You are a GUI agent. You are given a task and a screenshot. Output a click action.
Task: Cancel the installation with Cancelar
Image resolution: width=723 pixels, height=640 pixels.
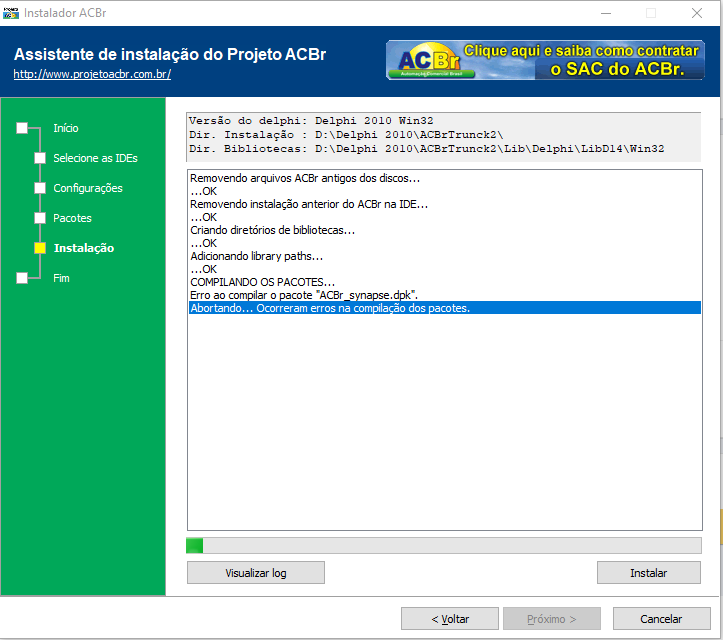661,619
